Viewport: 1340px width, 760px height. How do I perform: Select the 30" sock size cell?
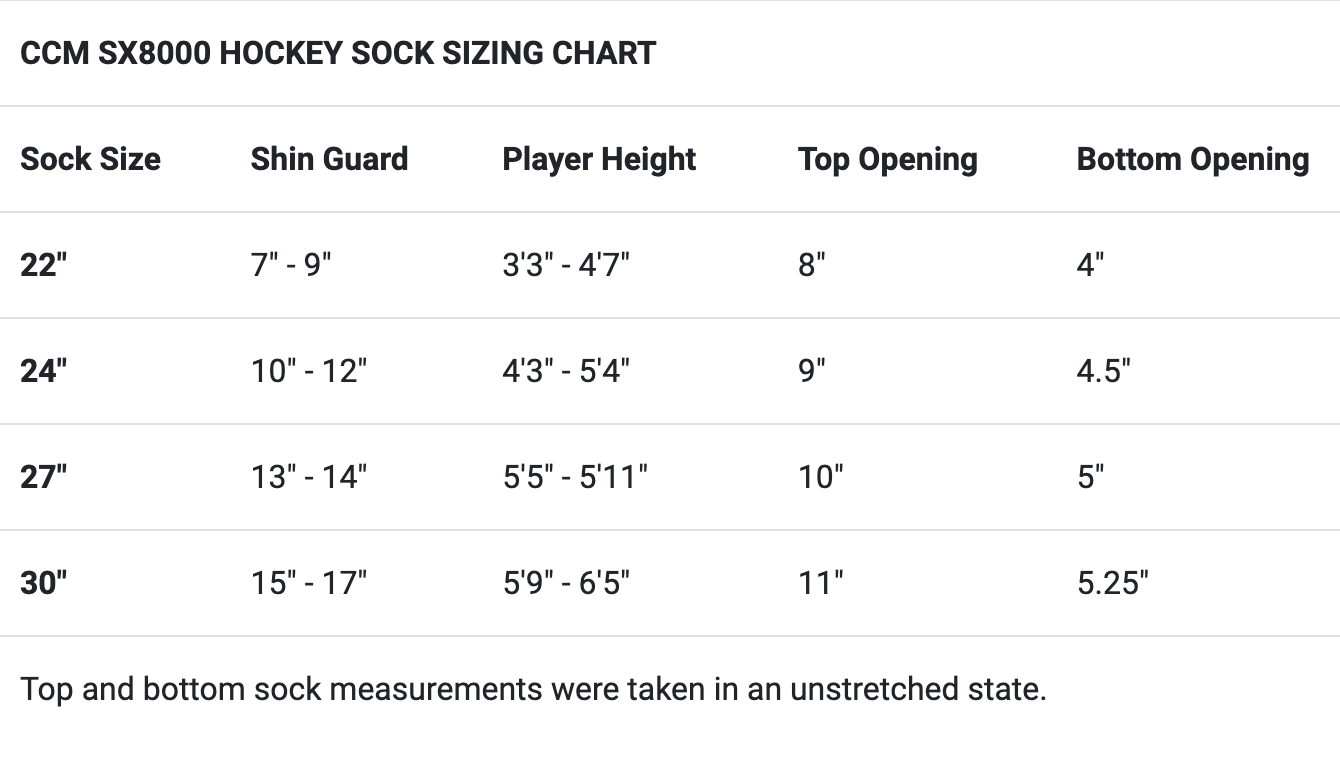[43, 583]
